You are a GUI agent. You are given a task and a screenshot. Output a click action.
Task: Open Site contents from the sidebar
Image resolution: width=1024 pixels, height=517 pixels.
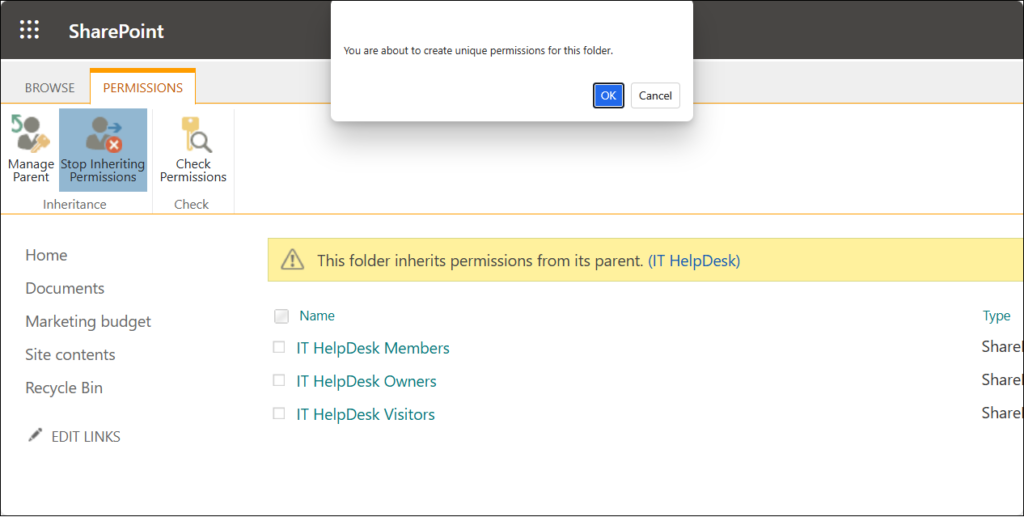pos(70,354)
